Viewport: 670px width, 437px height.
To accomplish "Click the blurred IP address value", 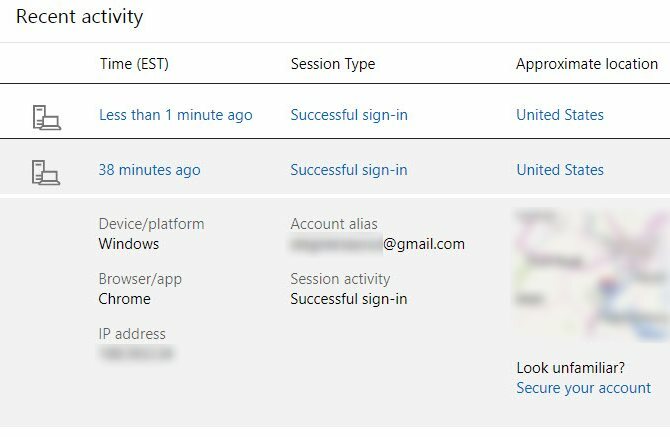I will click(x=136, y=353).
